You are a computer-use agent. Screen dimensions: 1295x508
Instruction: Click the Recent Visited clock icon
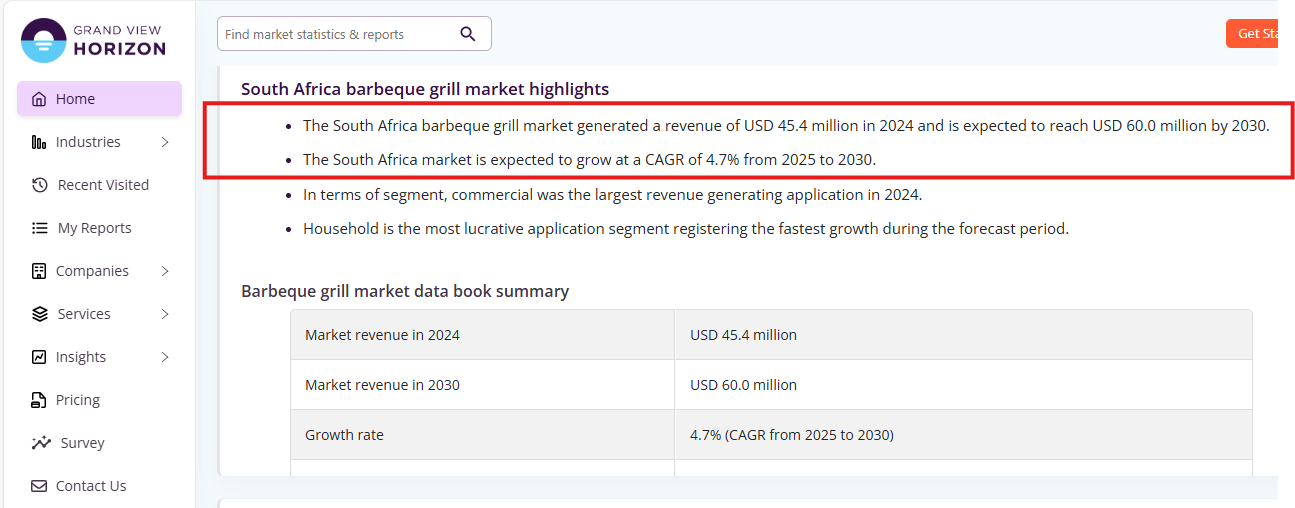click(40, 185)
